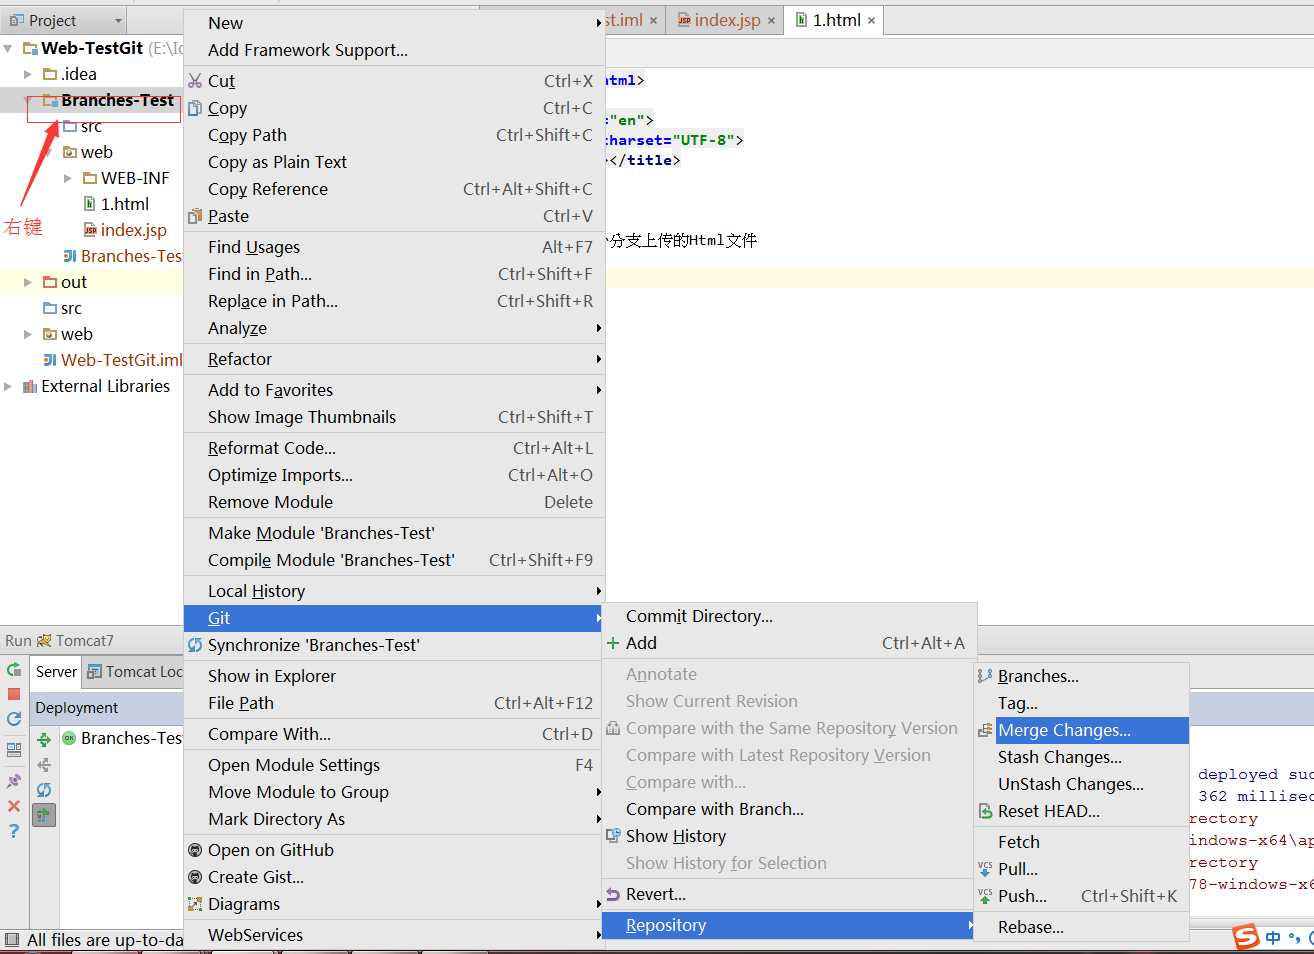The width and height of the screenshot is (1314, 954).
Task: Choose UnStash Changes... menu entry
Action: tap(1082, 784)
